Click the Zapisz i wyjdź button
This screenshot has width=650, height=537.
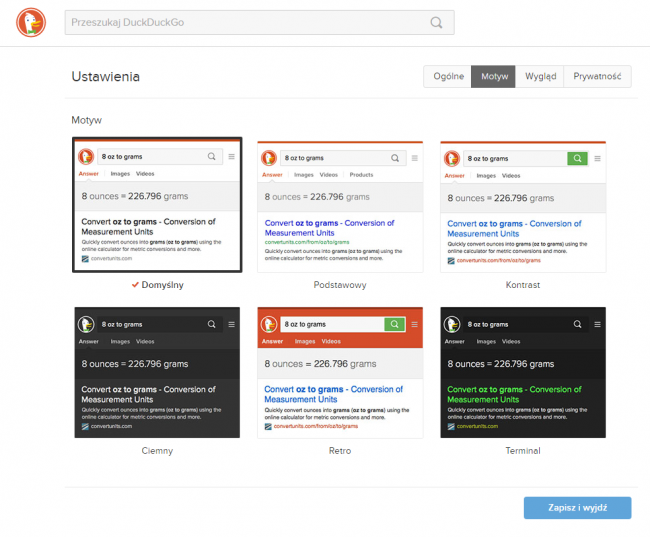point(577,508)
